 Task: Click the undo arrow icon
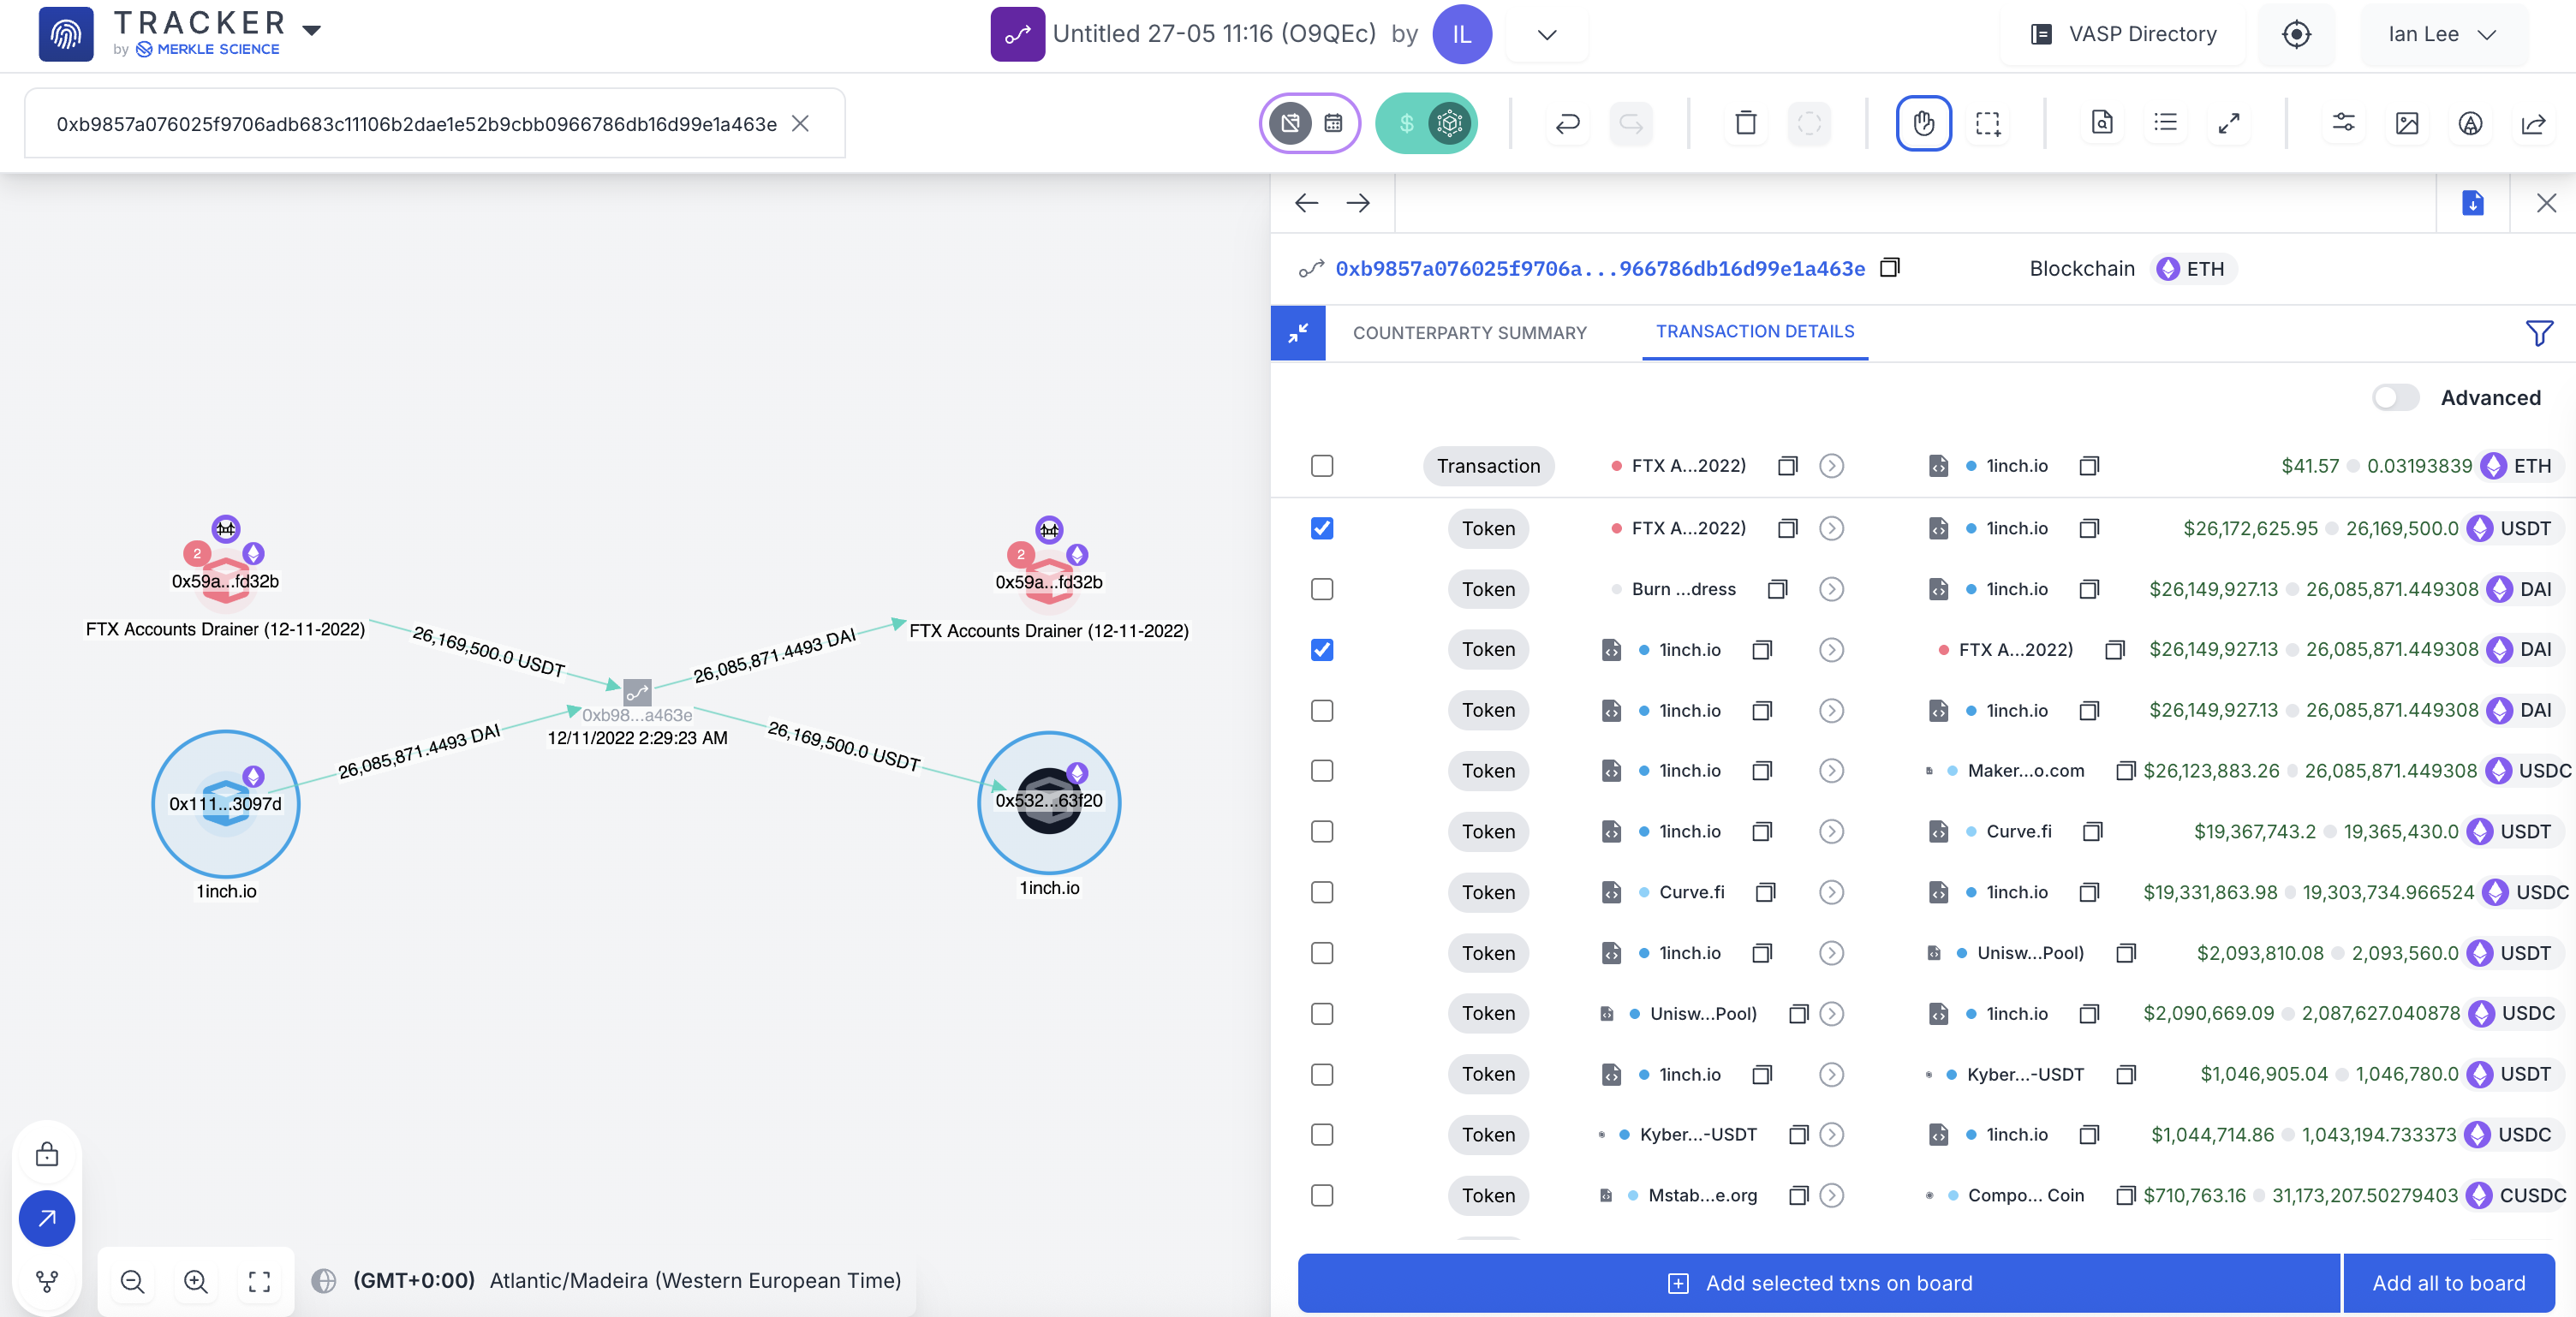tap(1567, 123)
